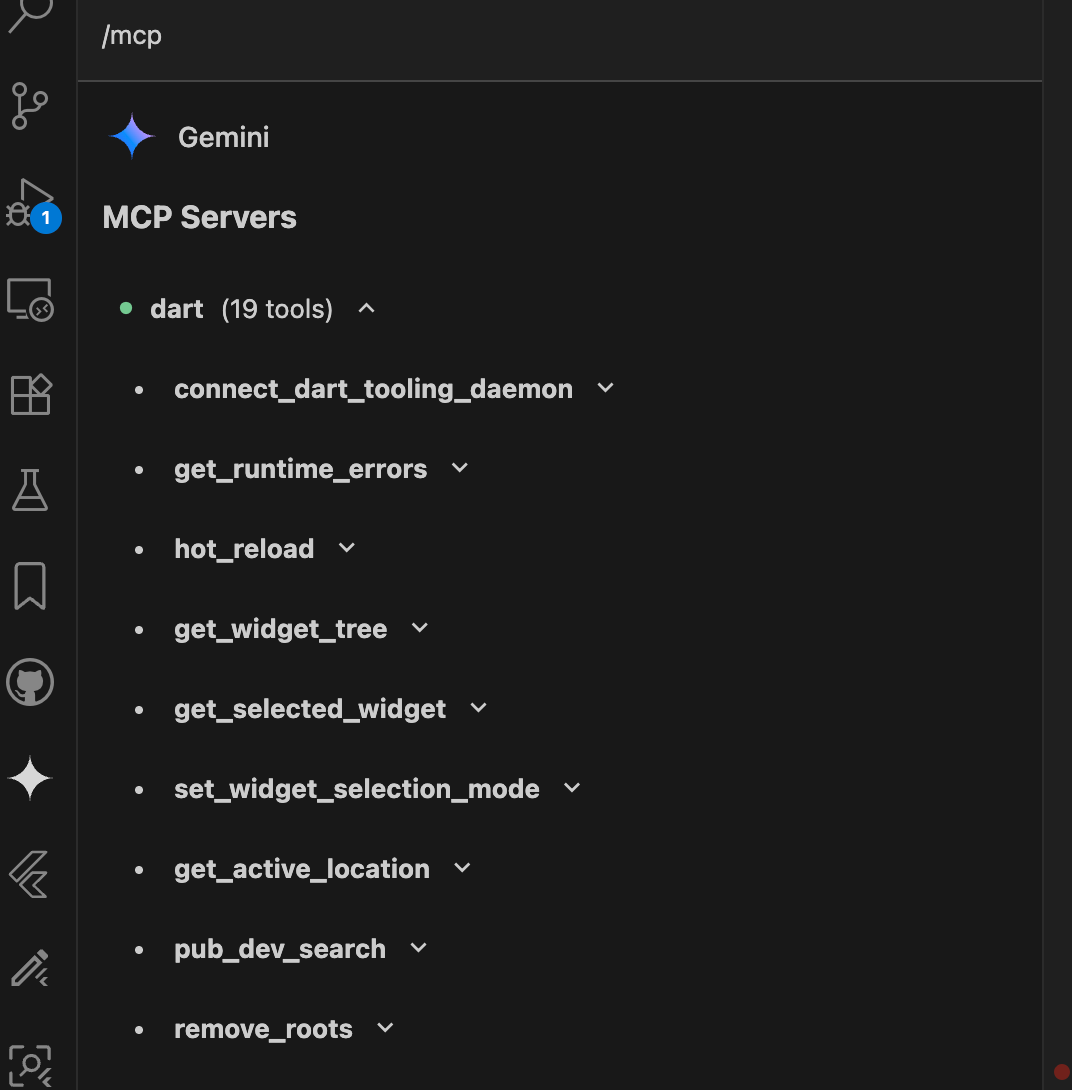Expand the pub_dev_search tool entry

coord(417,948)
